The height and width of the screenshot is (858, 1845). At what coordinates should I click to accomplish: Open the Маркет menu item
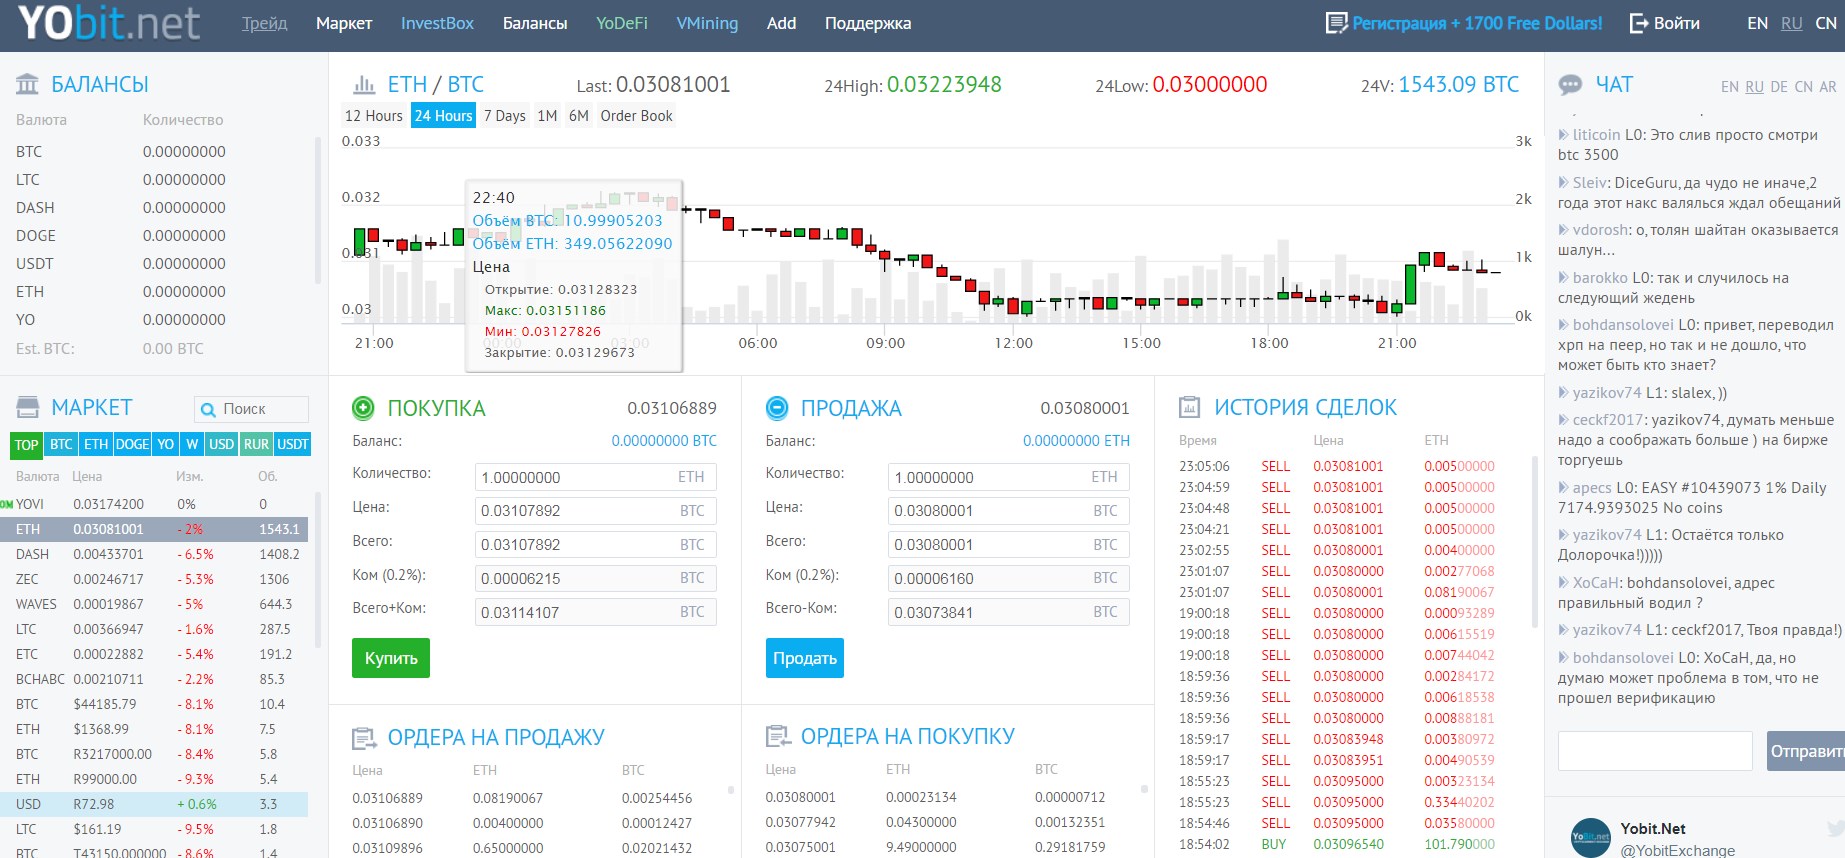[x=344, y=23]
